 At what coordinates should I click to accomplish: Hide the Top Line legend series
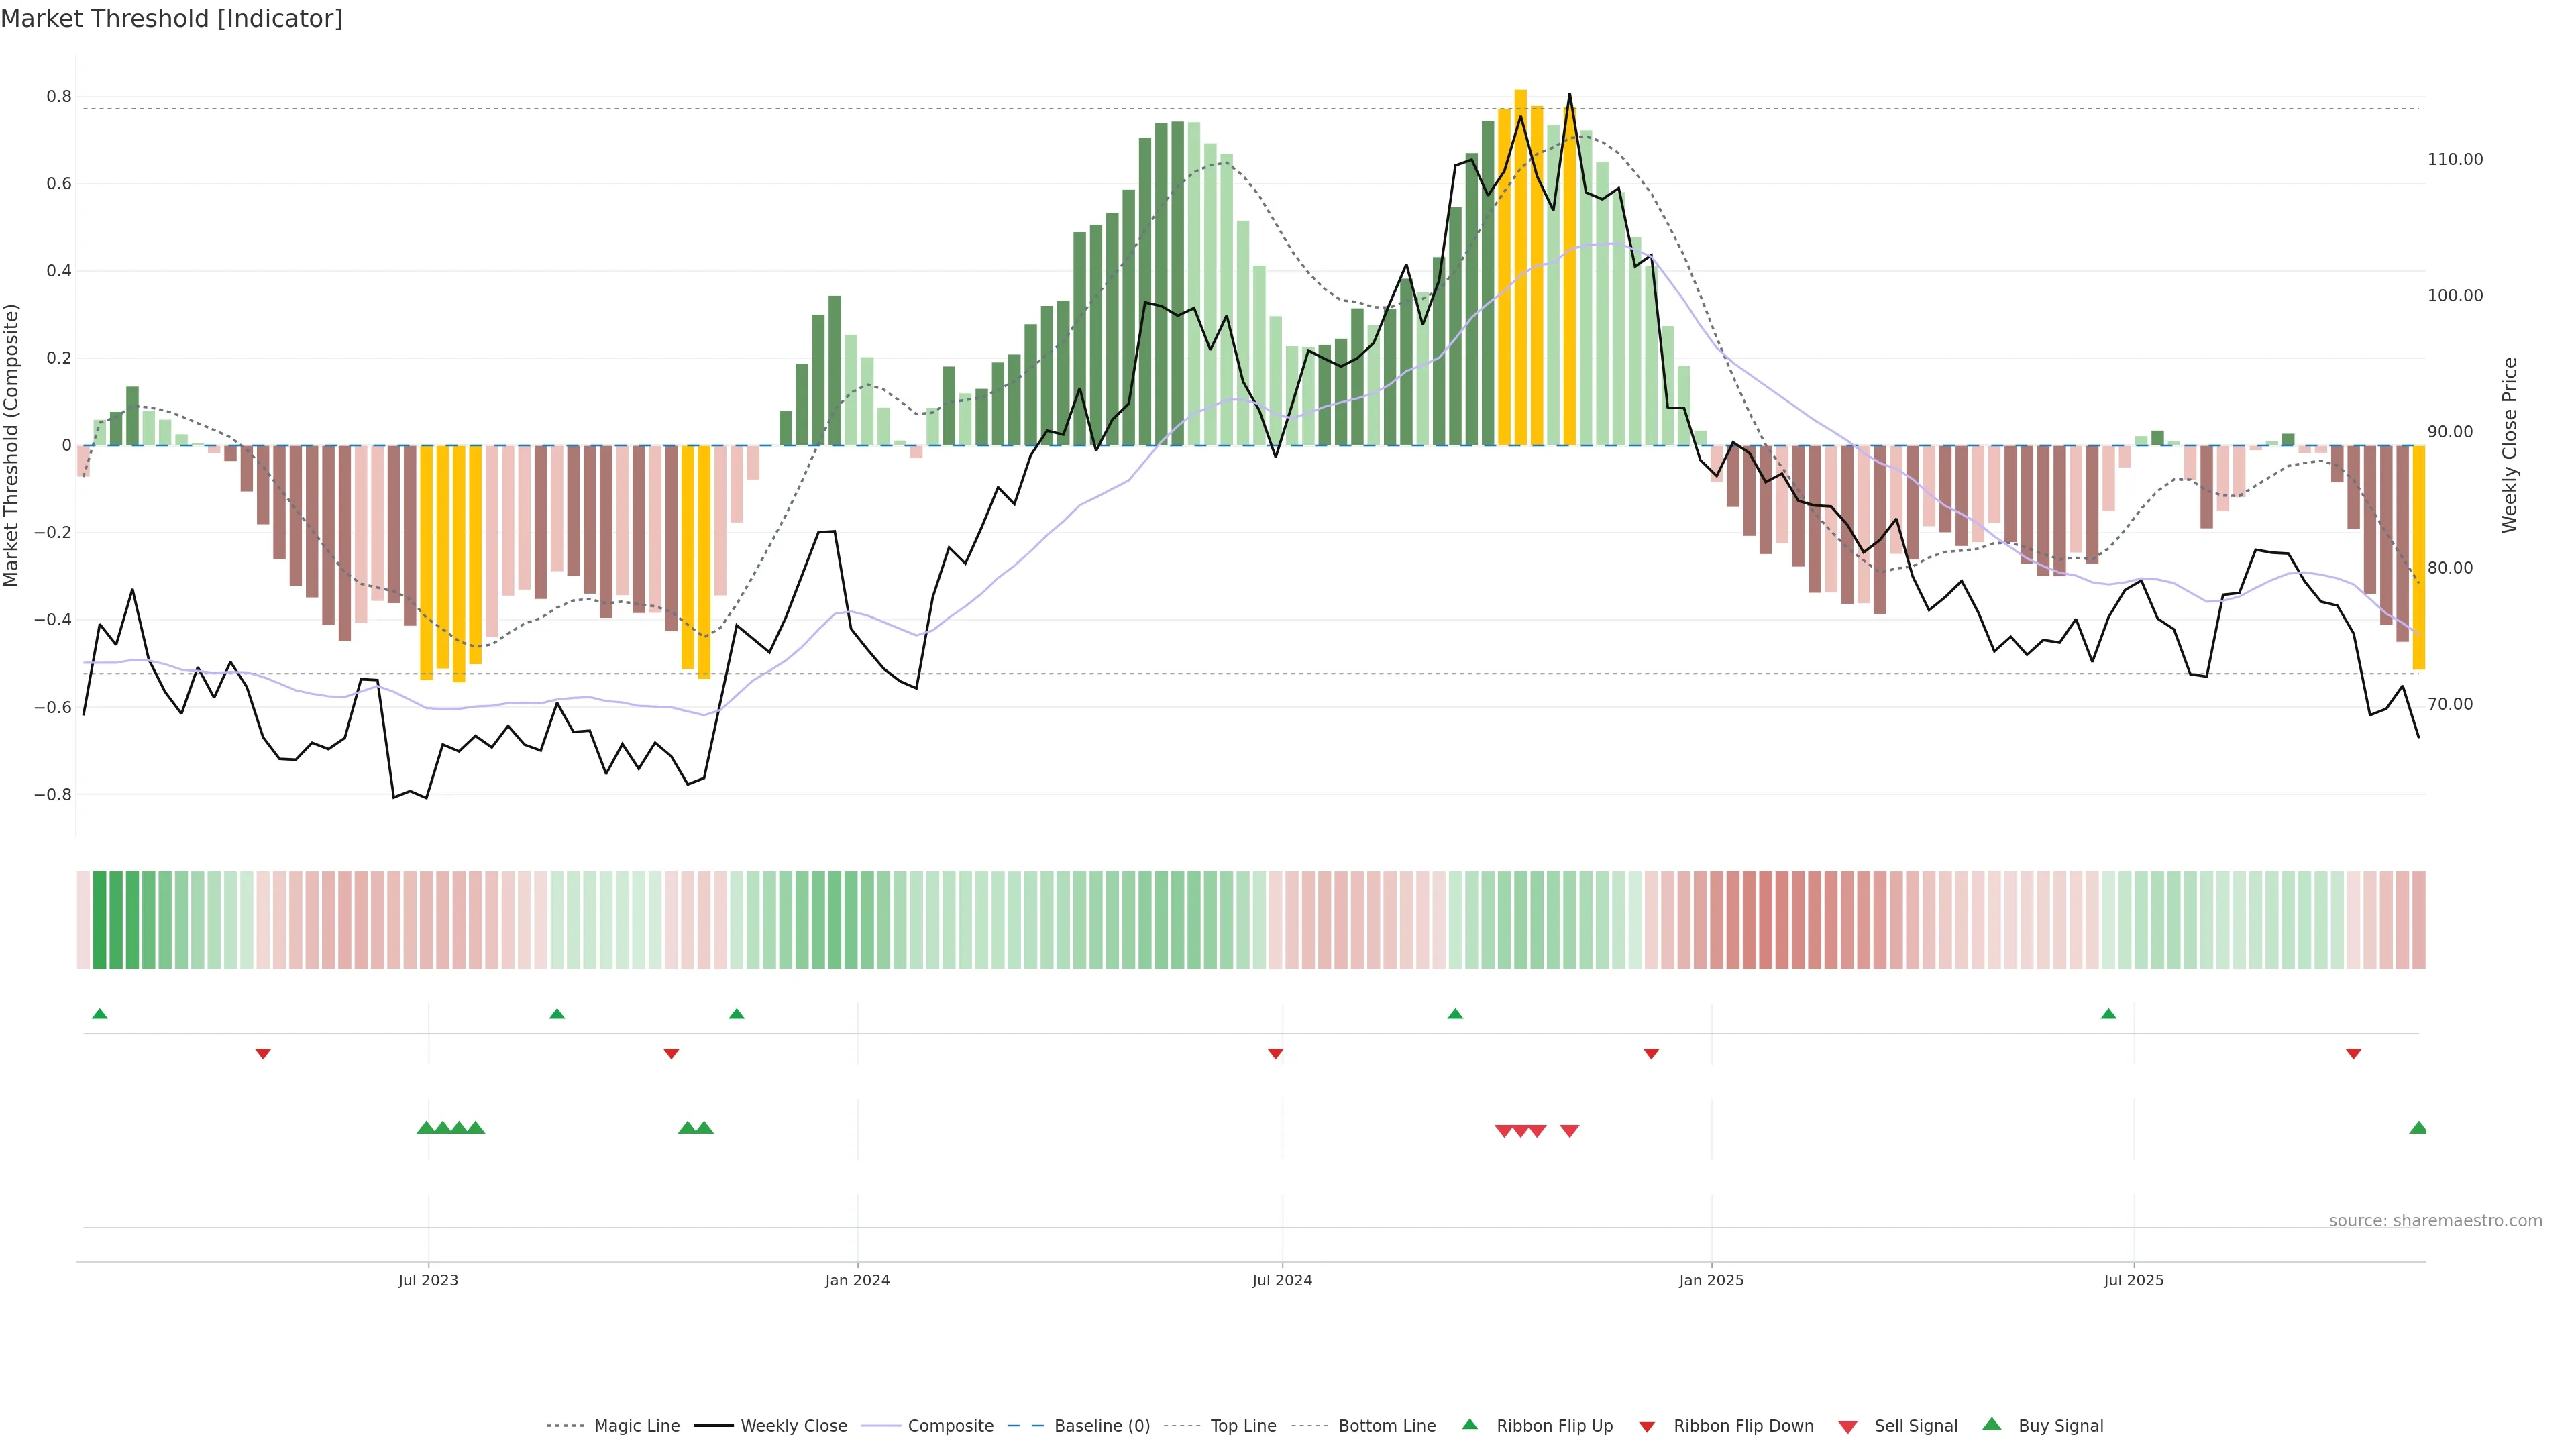point(1243,1426)
